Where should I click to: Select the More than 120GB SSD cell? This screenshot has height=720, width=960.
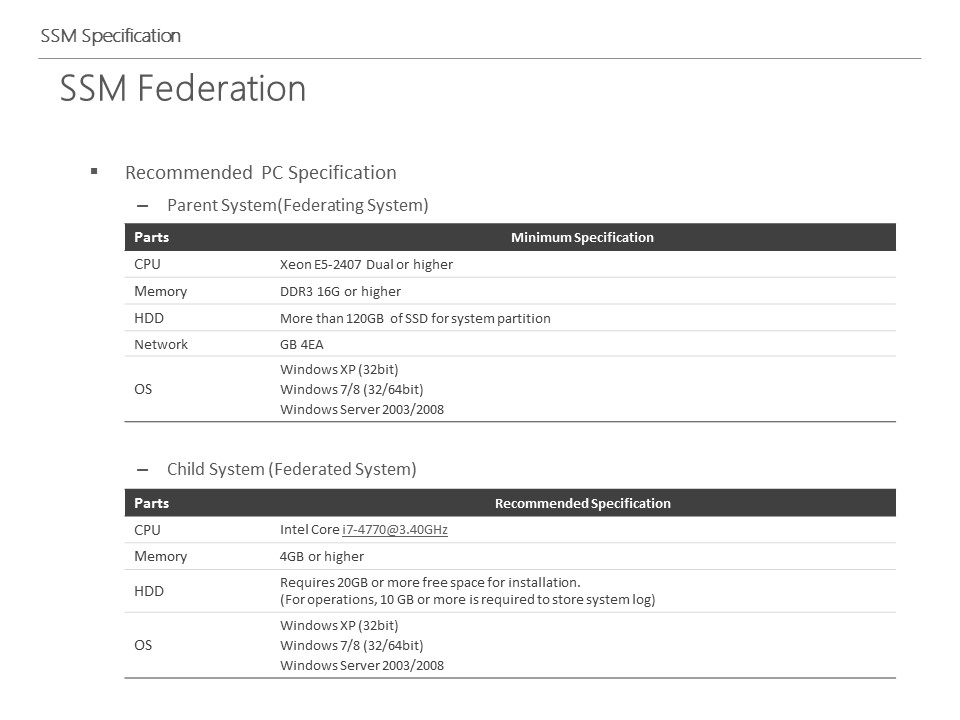click(415, 318)
